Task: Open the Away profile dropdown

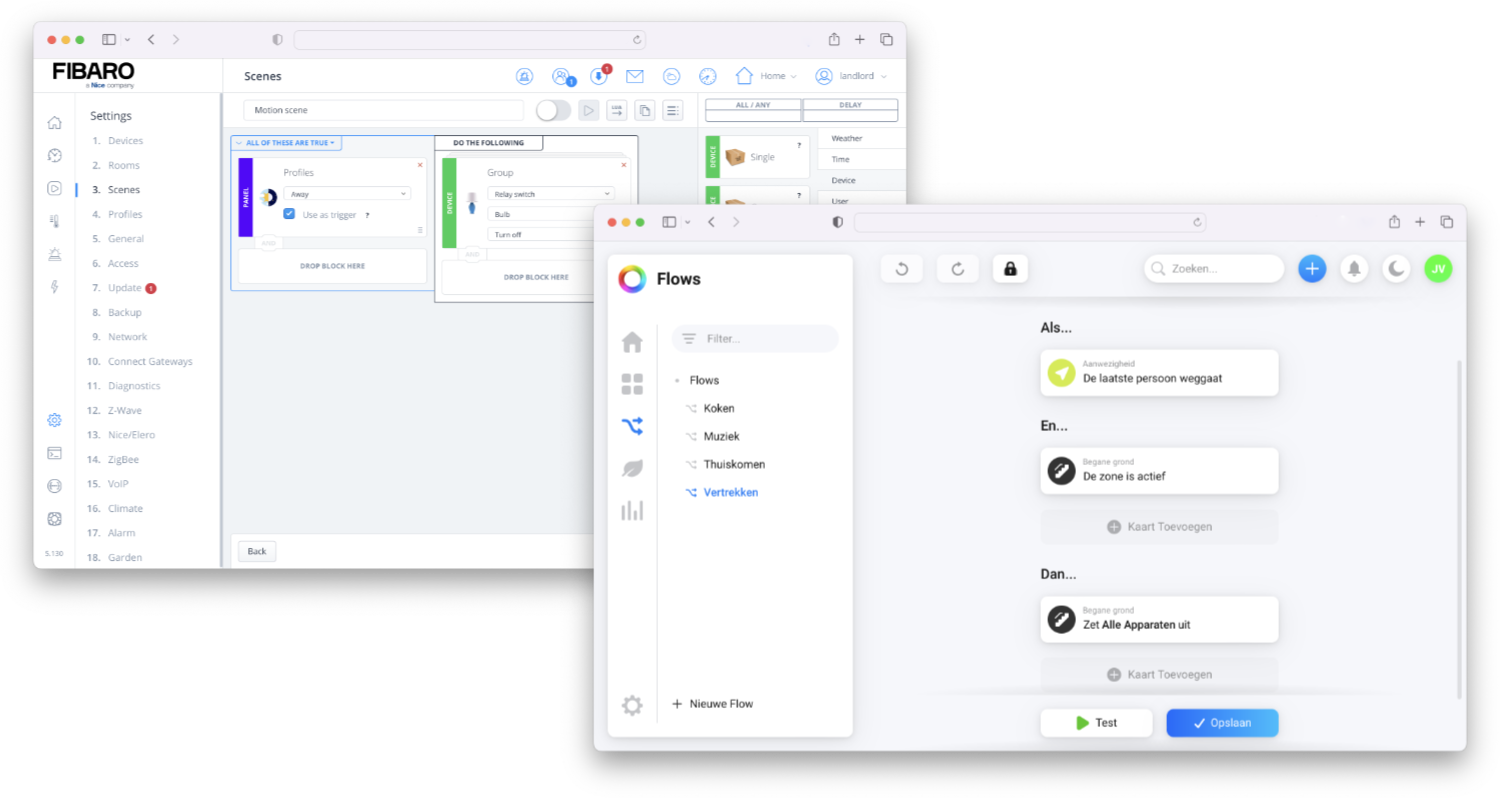Action: (x=347, y=194)
